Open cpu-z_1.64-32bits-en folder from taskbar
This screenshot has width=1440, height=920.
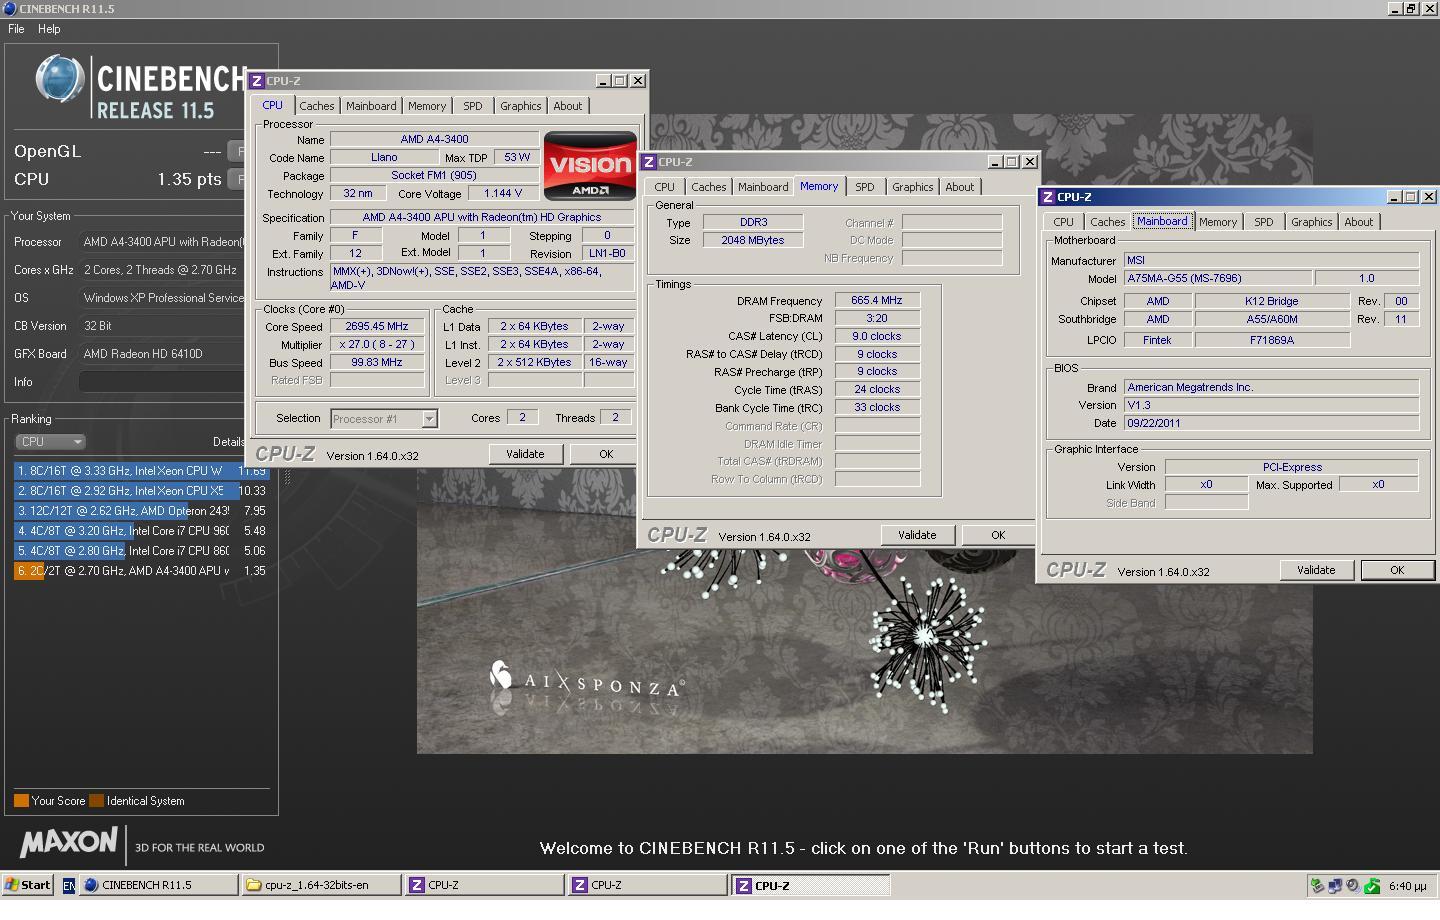322,885
